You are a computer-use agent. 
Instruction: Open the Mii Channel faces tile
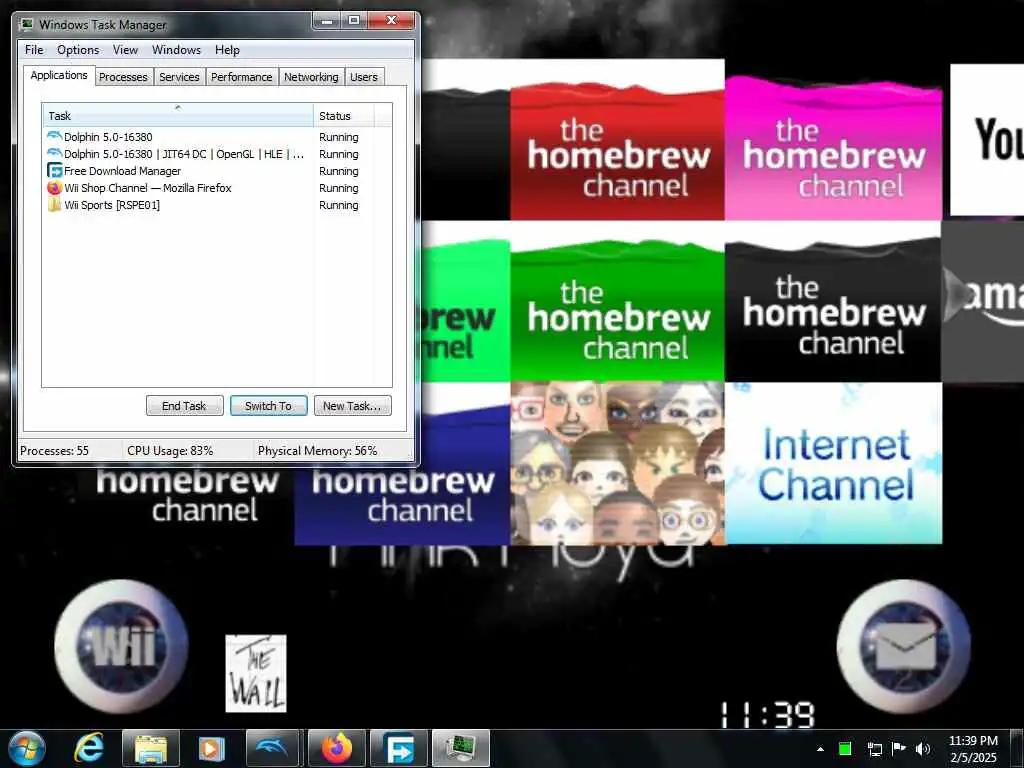(x=617, y=463)
